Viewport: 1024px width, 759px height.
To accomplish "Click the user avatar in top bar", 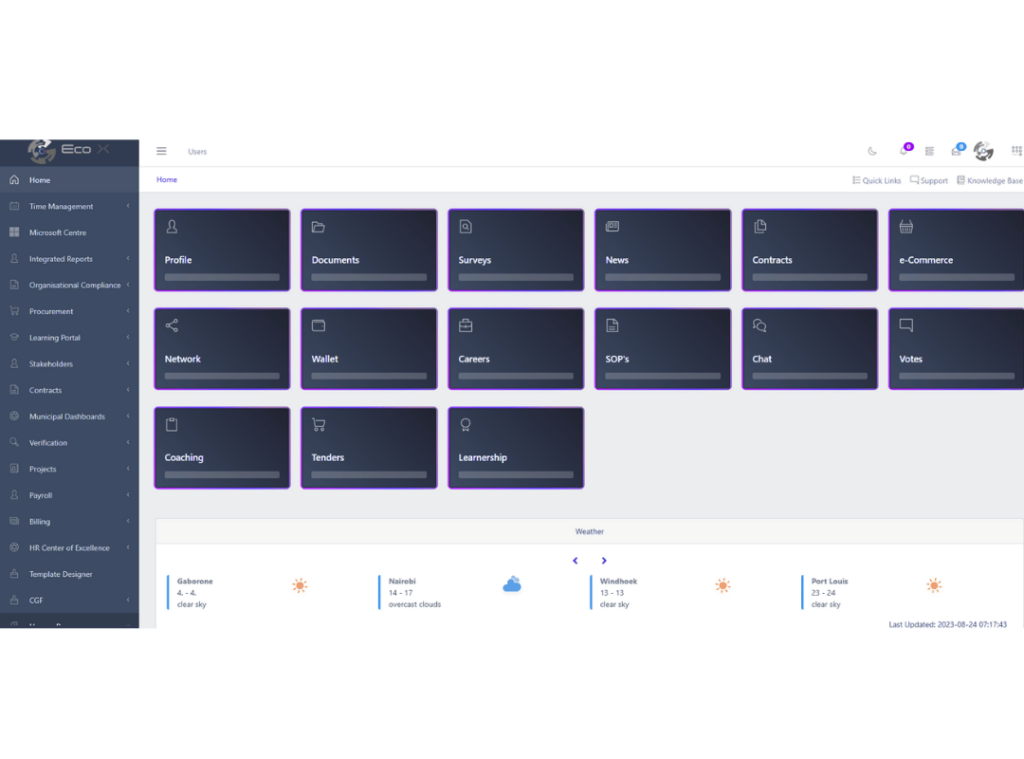I will 983,151.
